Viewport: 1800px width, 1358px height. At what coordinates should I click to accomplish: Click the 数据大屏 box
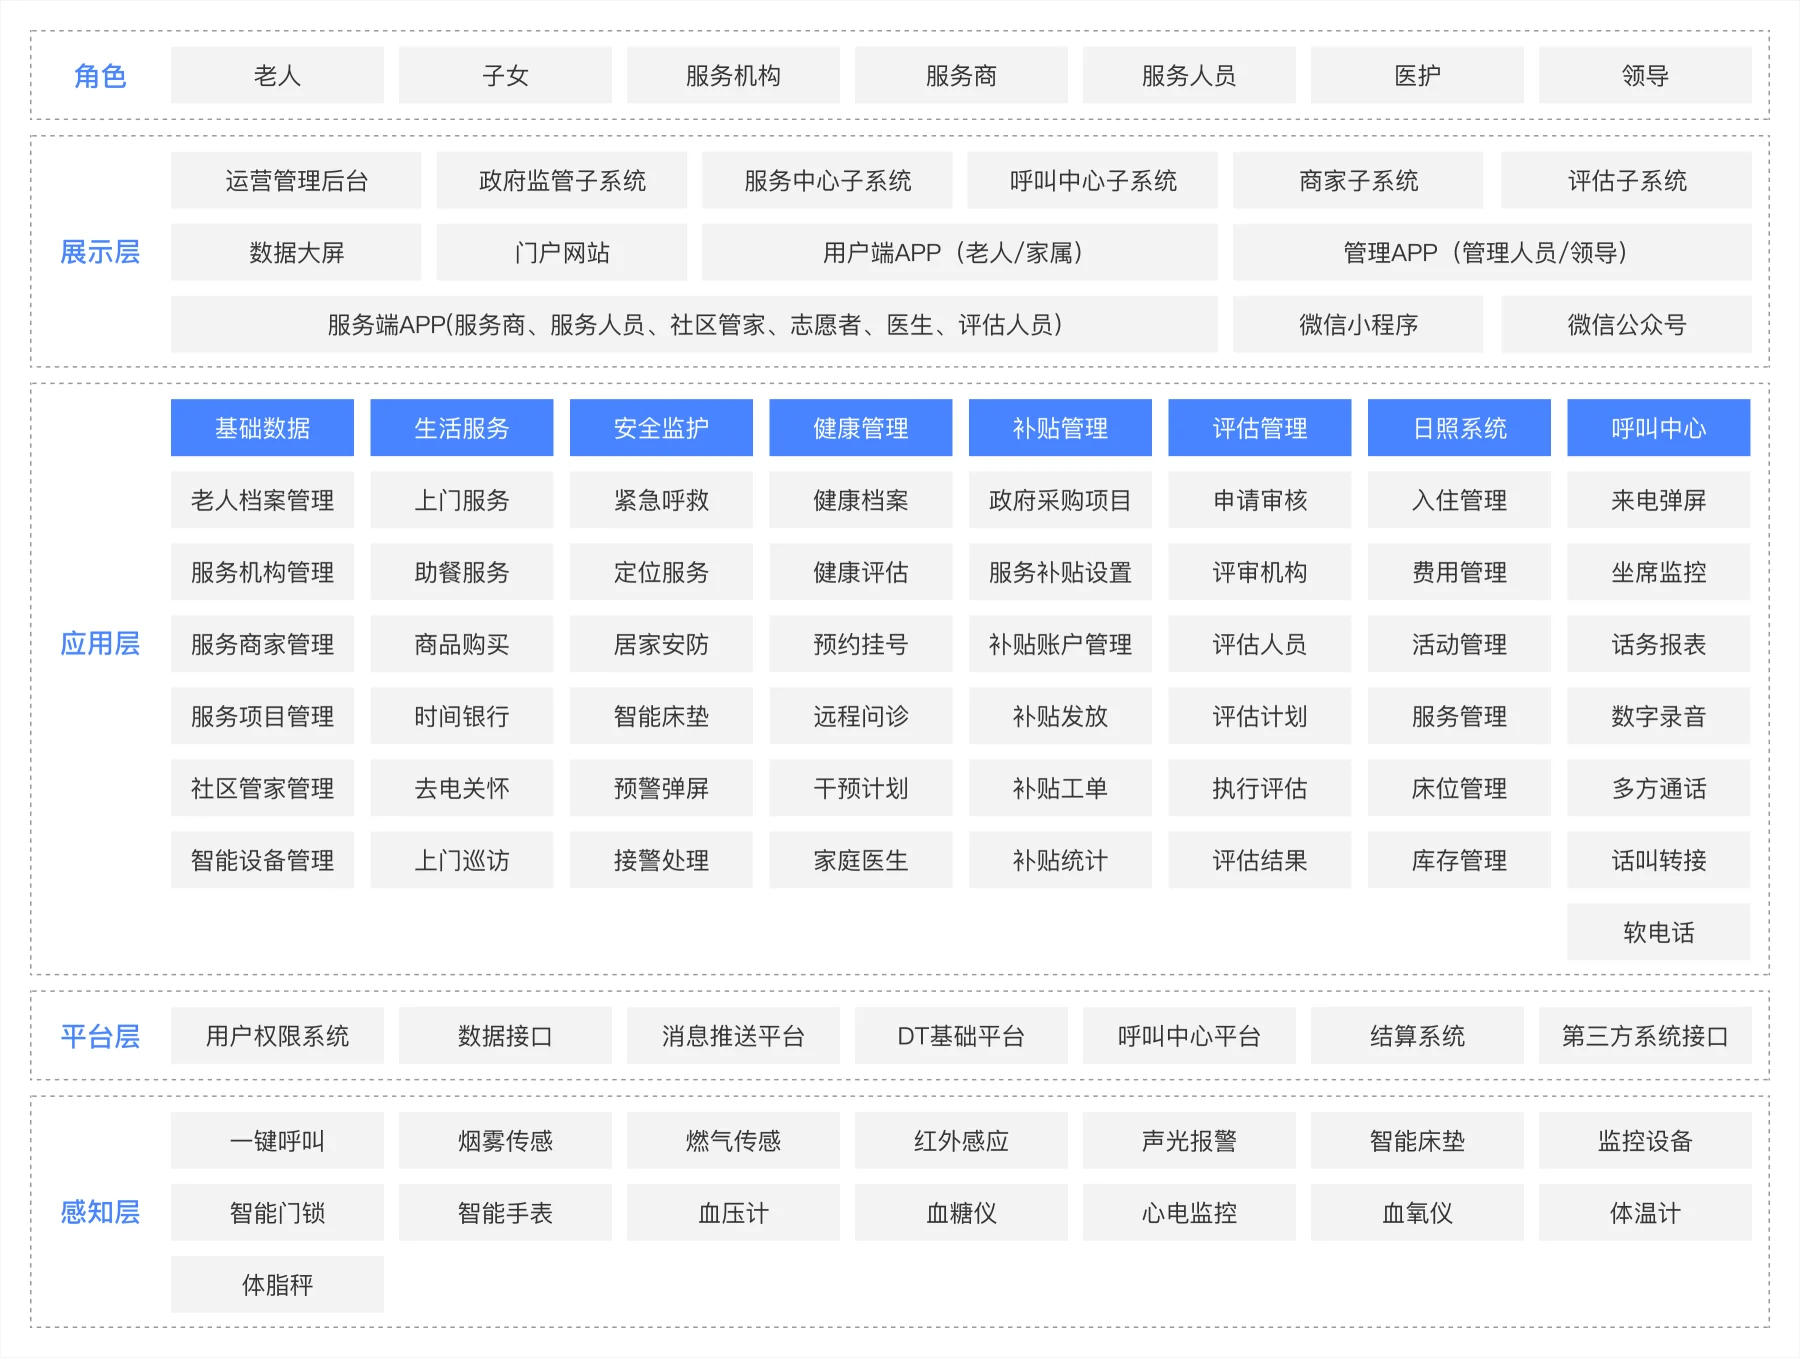pyautogui.click(x=296, y=252)
